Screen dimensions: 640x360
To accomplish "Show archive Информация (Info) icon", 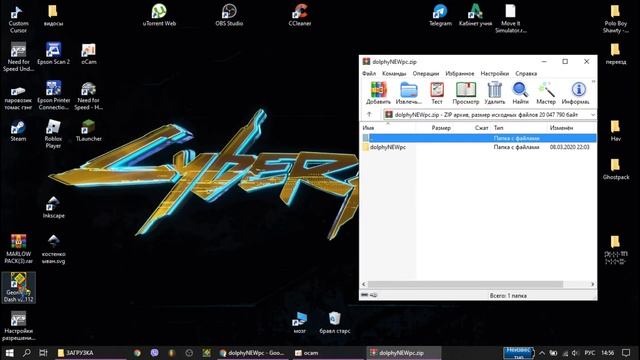I will pyautogui.click(x=576, y=93).
